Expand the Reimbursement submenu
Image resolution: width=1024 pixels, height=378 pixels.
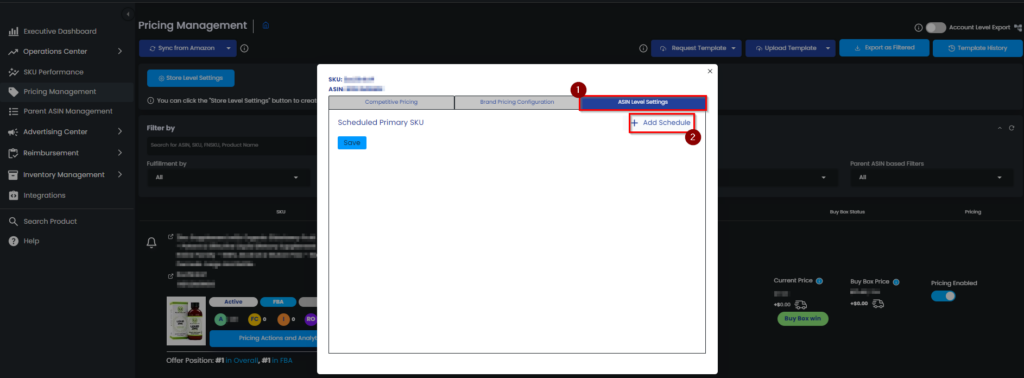click(120, 153)
